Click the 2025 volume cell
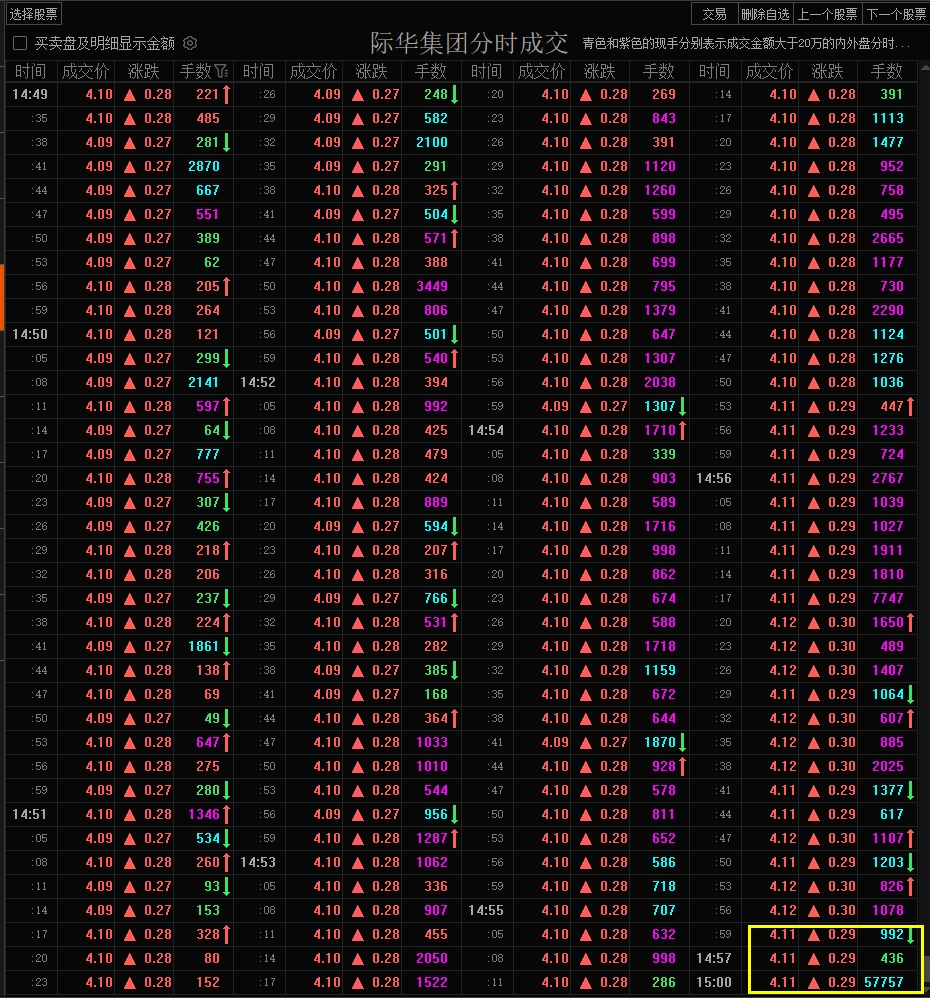The width and height of the screenshot is (930, 998). [x=887, y=766]
